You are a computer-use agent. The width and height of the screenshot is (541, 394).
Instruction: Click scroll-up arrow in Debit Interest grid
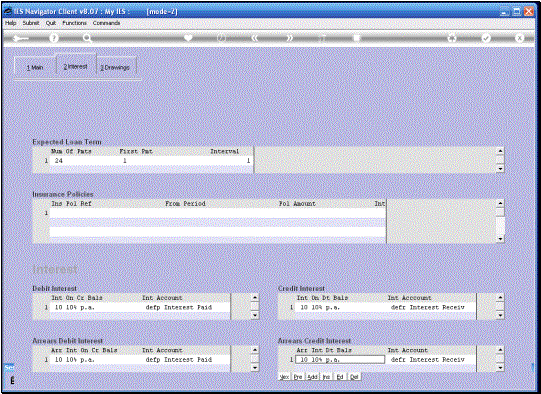click(x=255, y=297)
